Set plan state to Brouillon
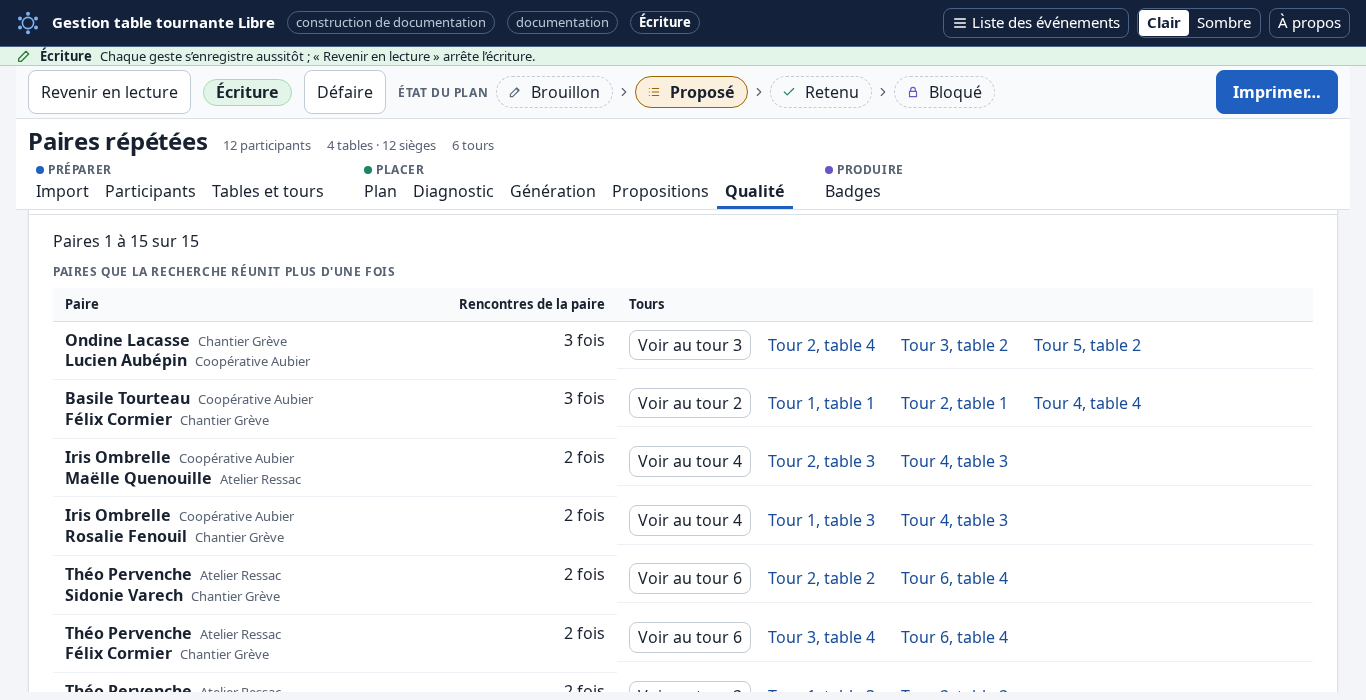The image size is (1366, 700). click(554, 92)
